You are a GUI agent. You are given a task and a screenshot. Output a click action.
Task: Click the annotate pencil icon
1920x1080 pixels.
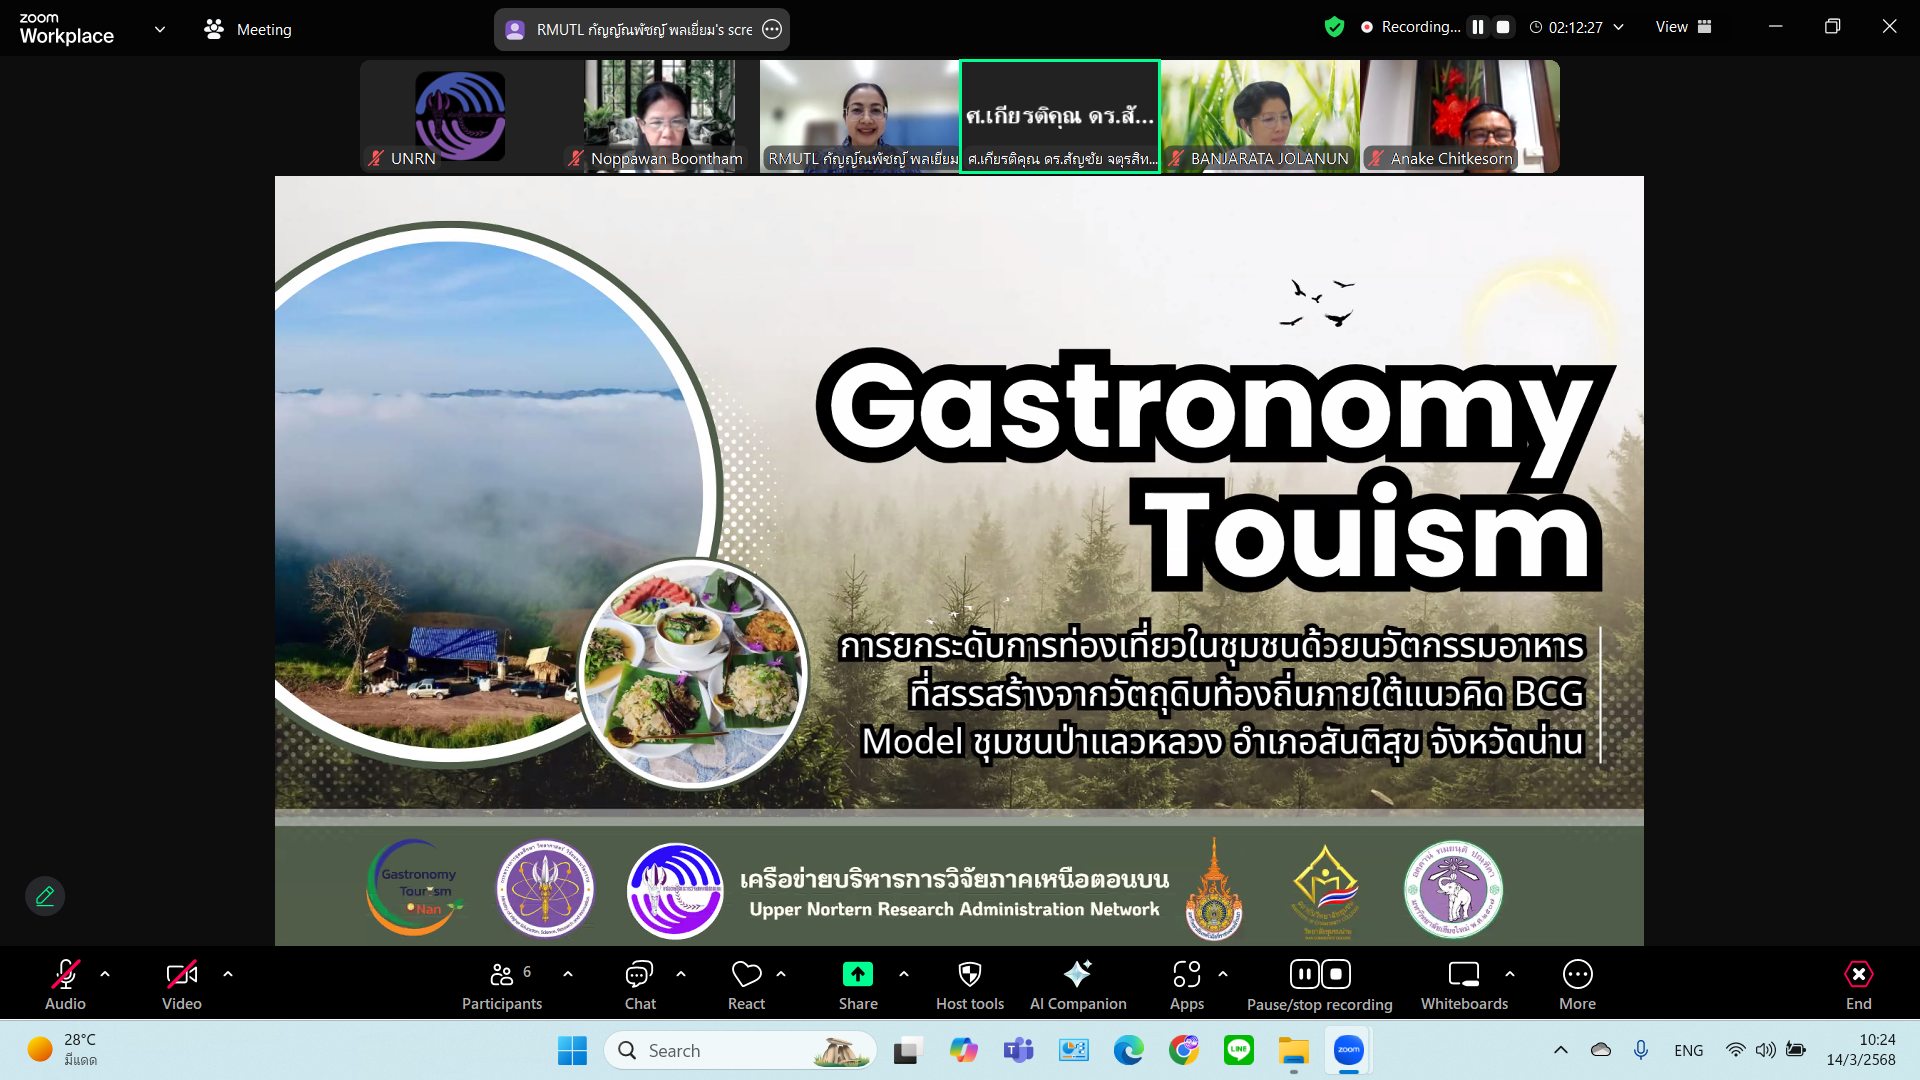[45, 896]
